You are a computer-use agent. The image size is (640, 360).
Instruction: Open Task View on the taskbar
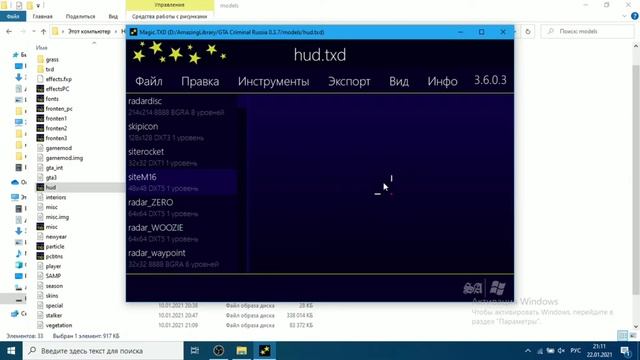(195, 351)
